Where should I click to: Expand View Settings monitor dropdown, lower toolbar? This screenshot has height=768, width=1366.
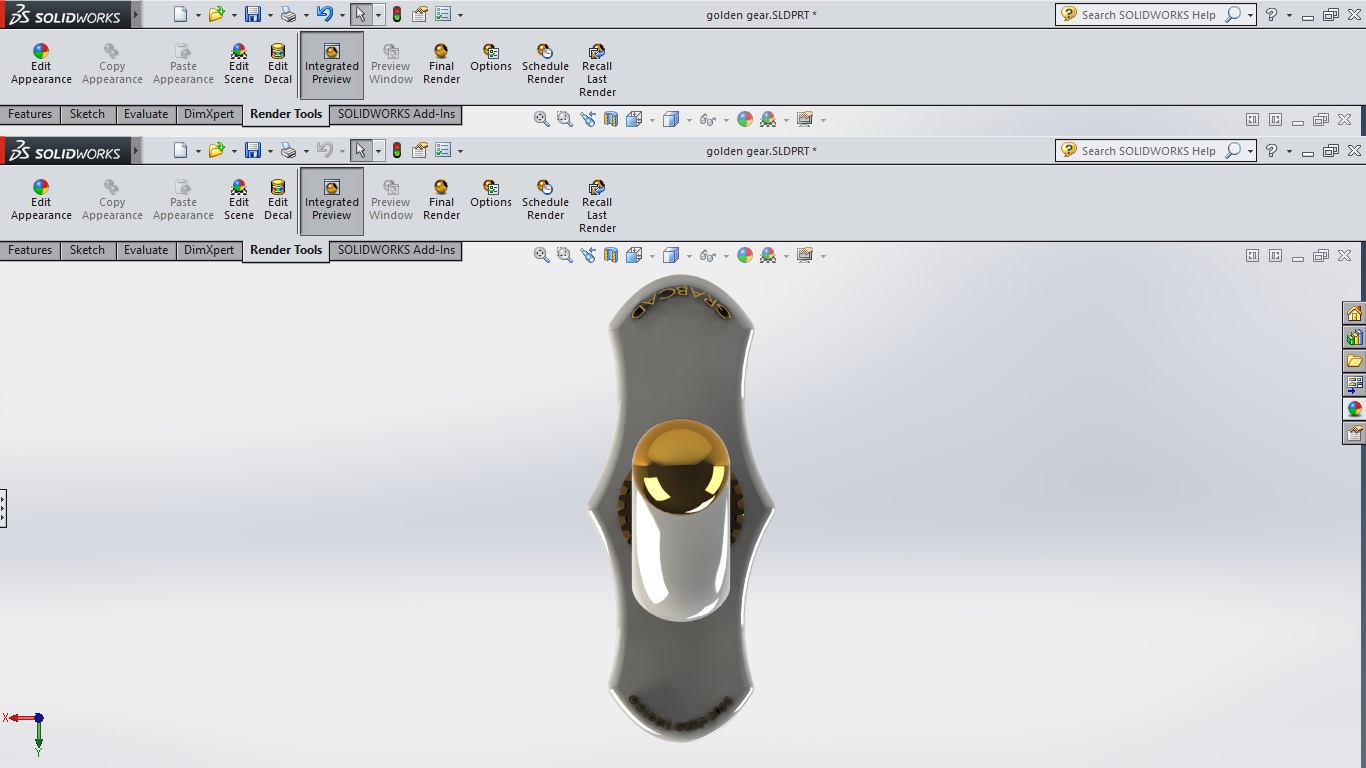click(x=823, y=256)
